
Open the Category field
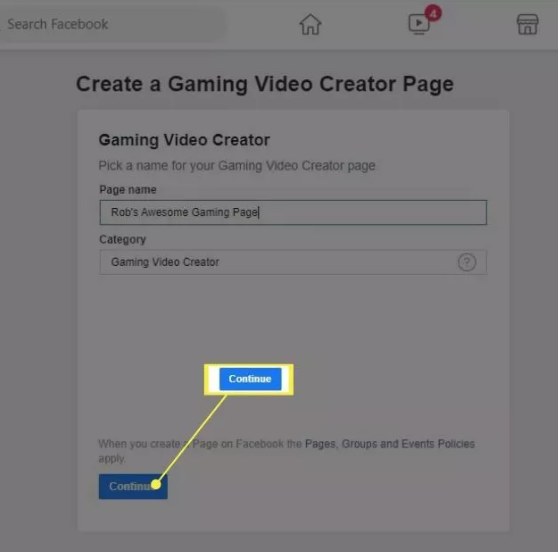click(293, 262)
